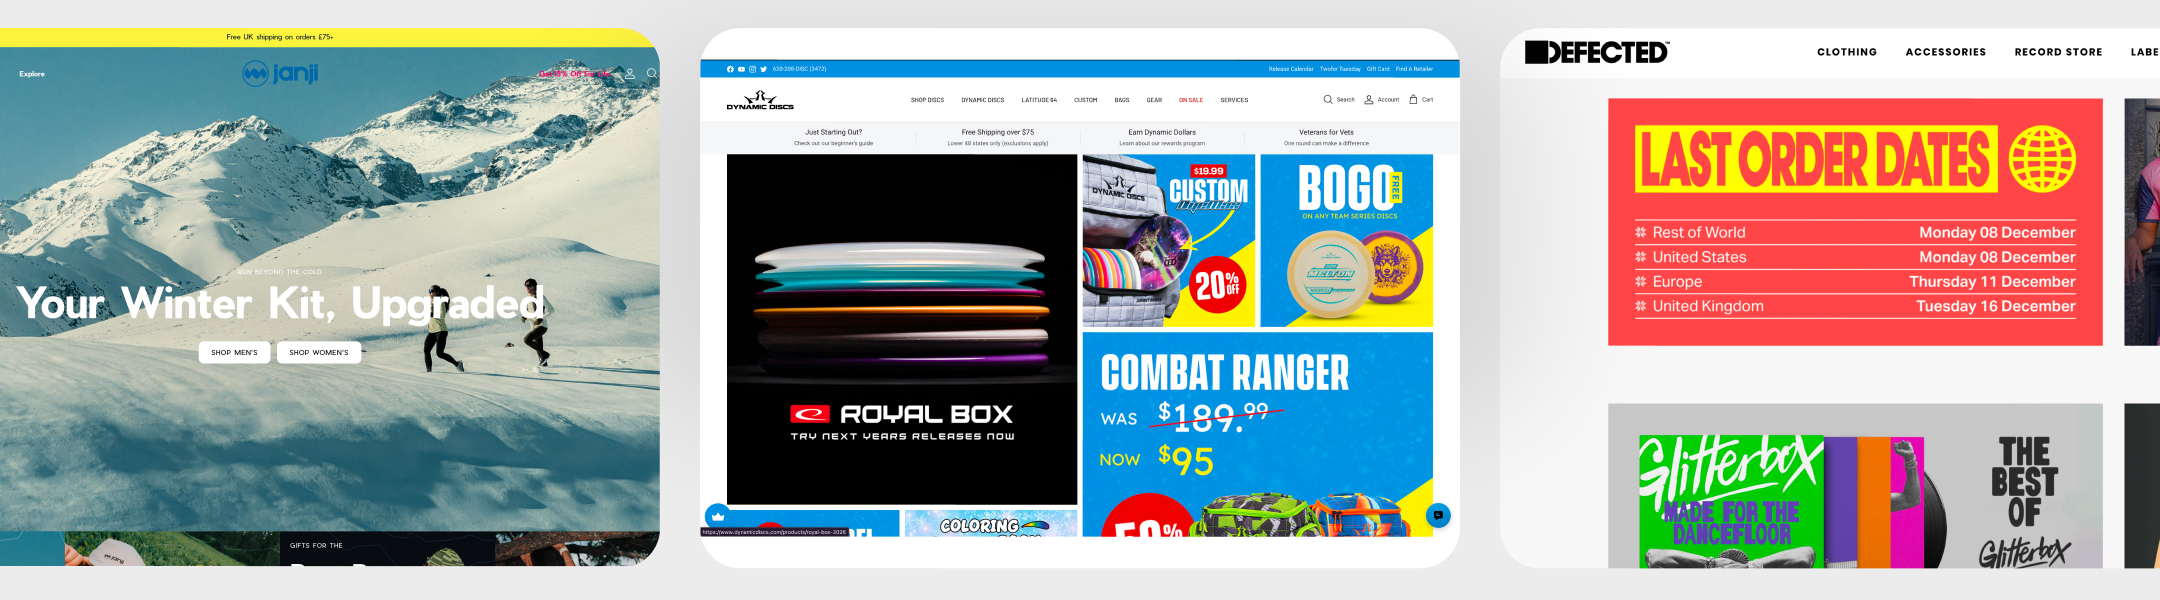The width and height of the screenshot is (2160, 600).
Task: Click the Dynamic Discs search magnifier icon
Action: click(1328, 99)
